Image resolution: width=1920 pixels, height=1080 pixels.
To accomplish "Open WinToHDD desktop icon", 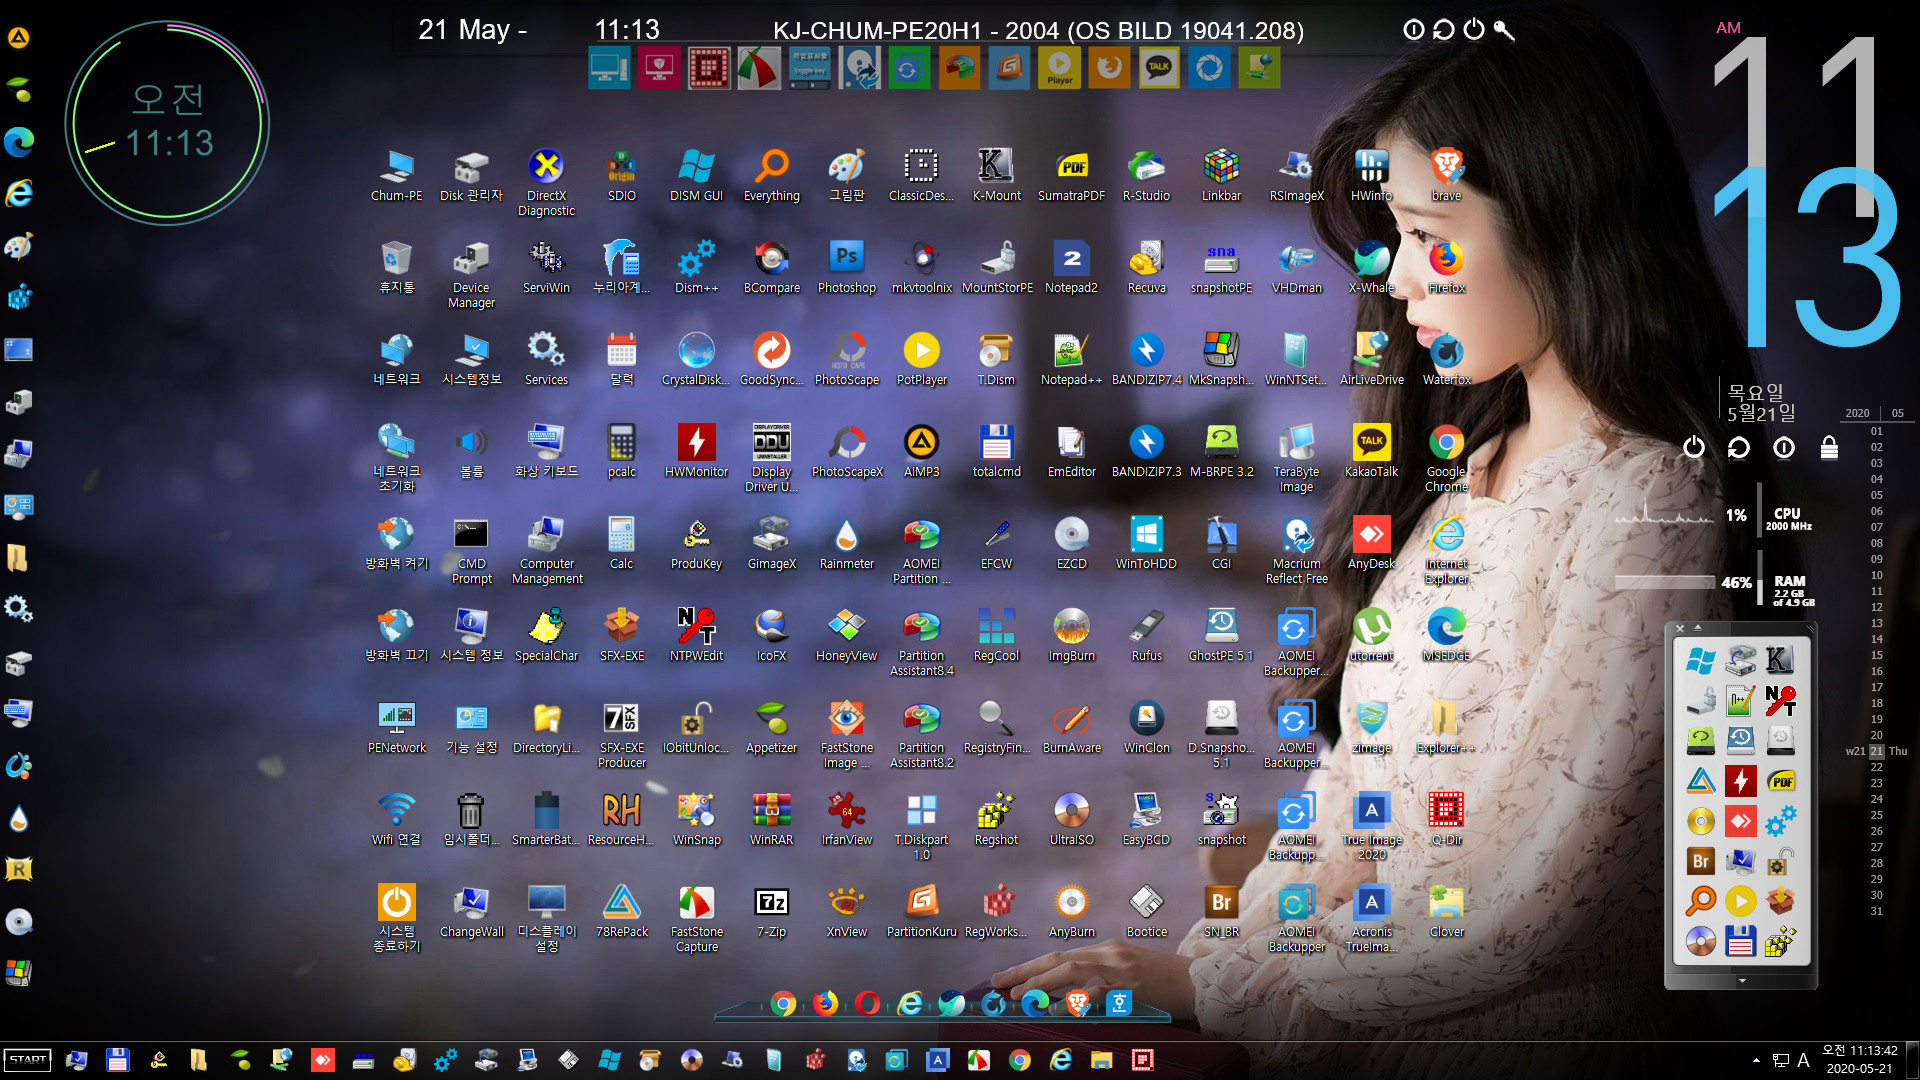I will [1146, 544].
